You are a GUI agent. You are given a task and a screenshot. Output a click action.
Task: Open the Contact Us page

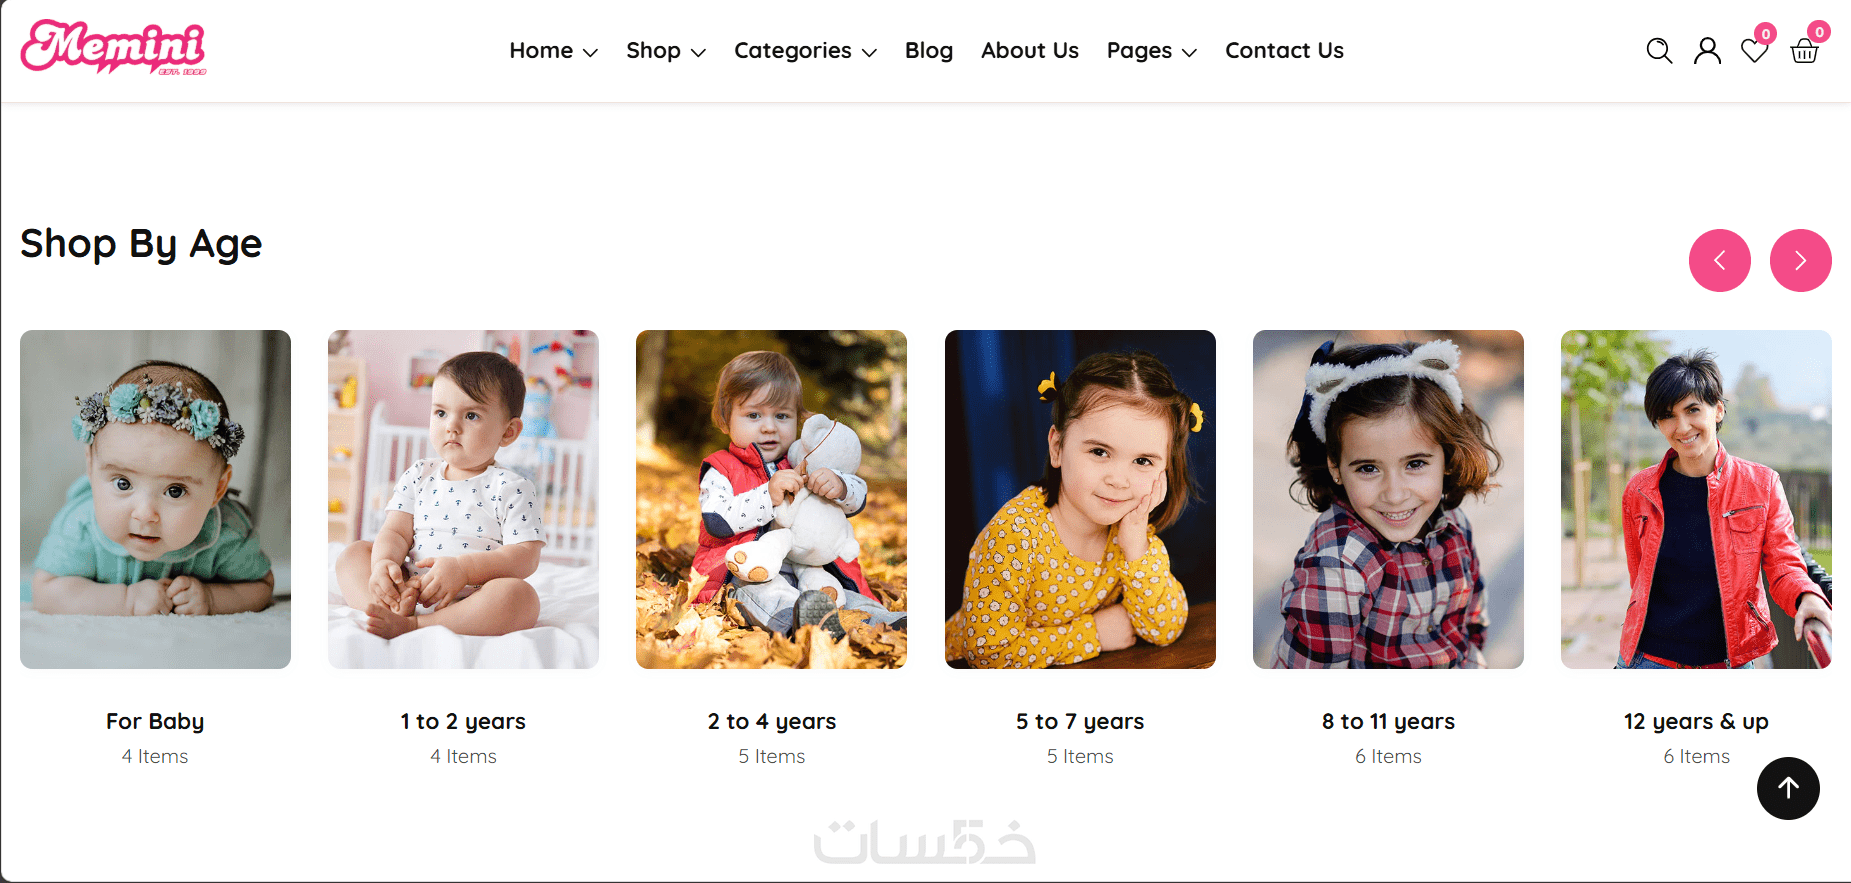click(1284, 51)
